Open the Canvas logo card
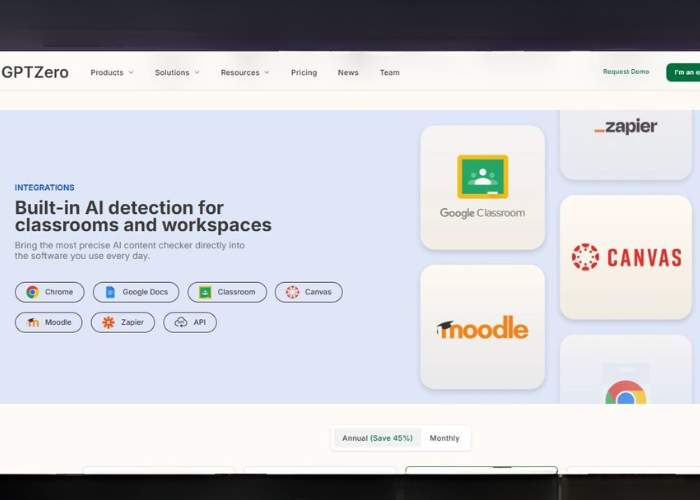This screenshot has height=500, width=700. click(x=626, y=258)
